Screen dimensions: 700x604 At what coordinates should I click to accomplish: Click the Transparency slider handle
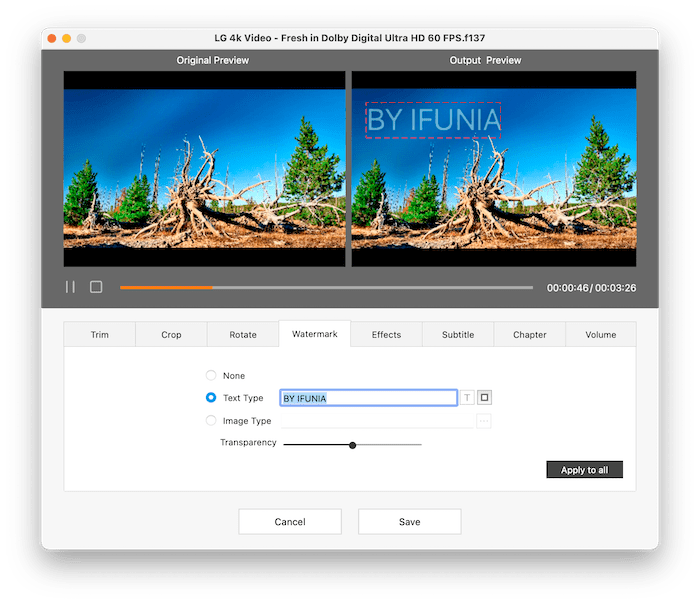(x=353, y=445)
